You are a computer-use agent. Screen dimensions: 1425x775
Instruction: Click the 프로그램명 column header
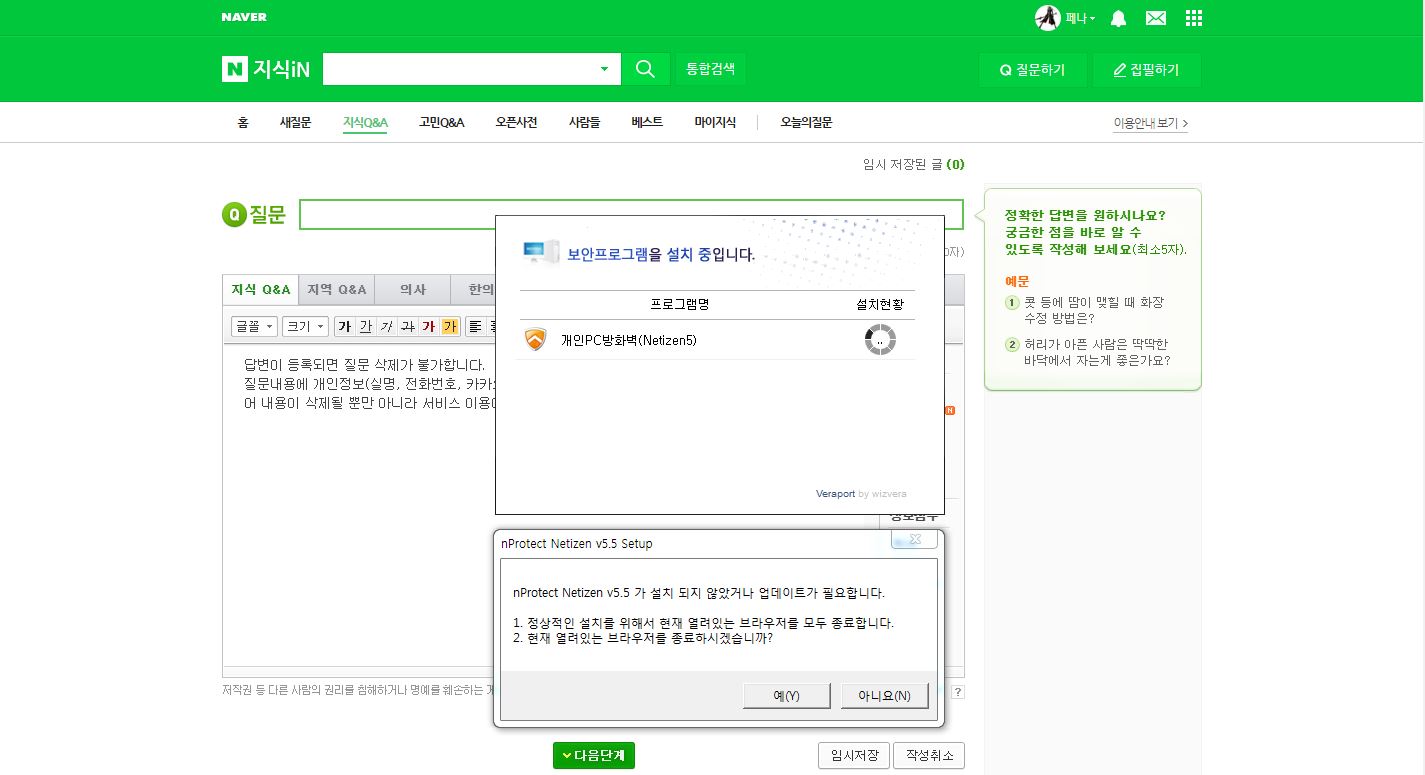(679, 304)
